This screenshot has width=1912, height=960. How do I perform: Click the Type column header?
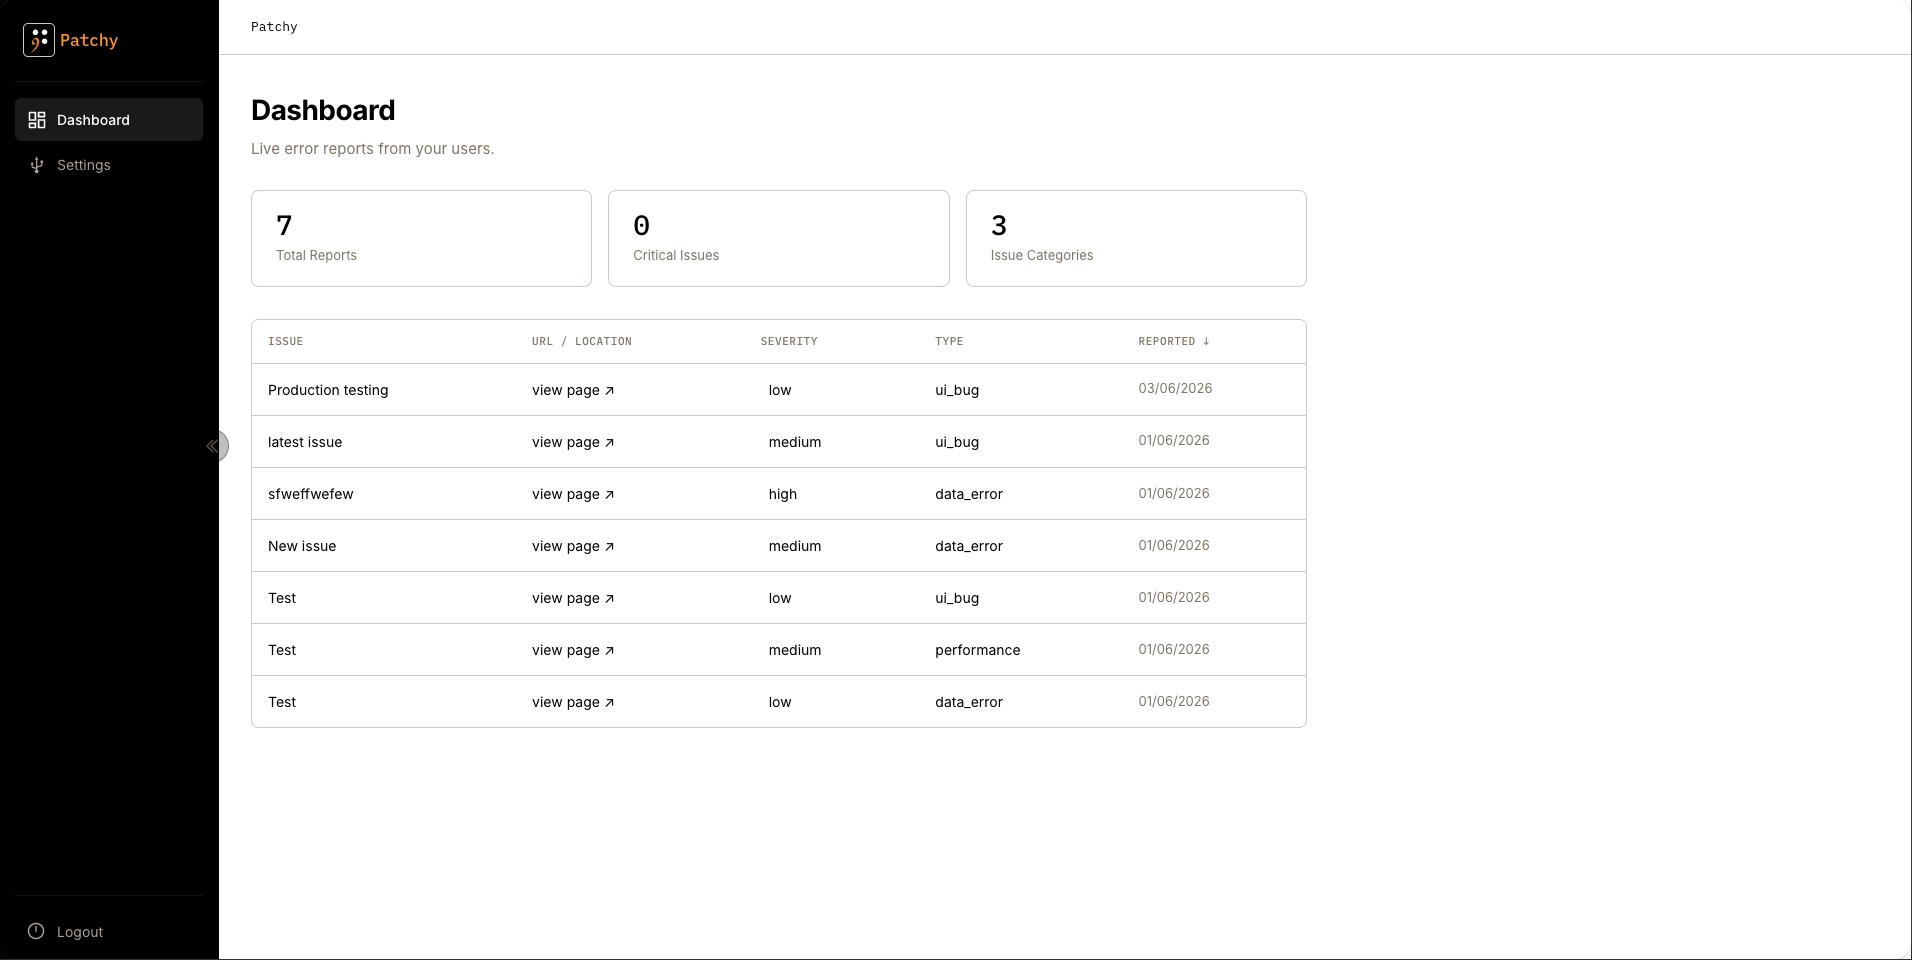click(949, 342)
